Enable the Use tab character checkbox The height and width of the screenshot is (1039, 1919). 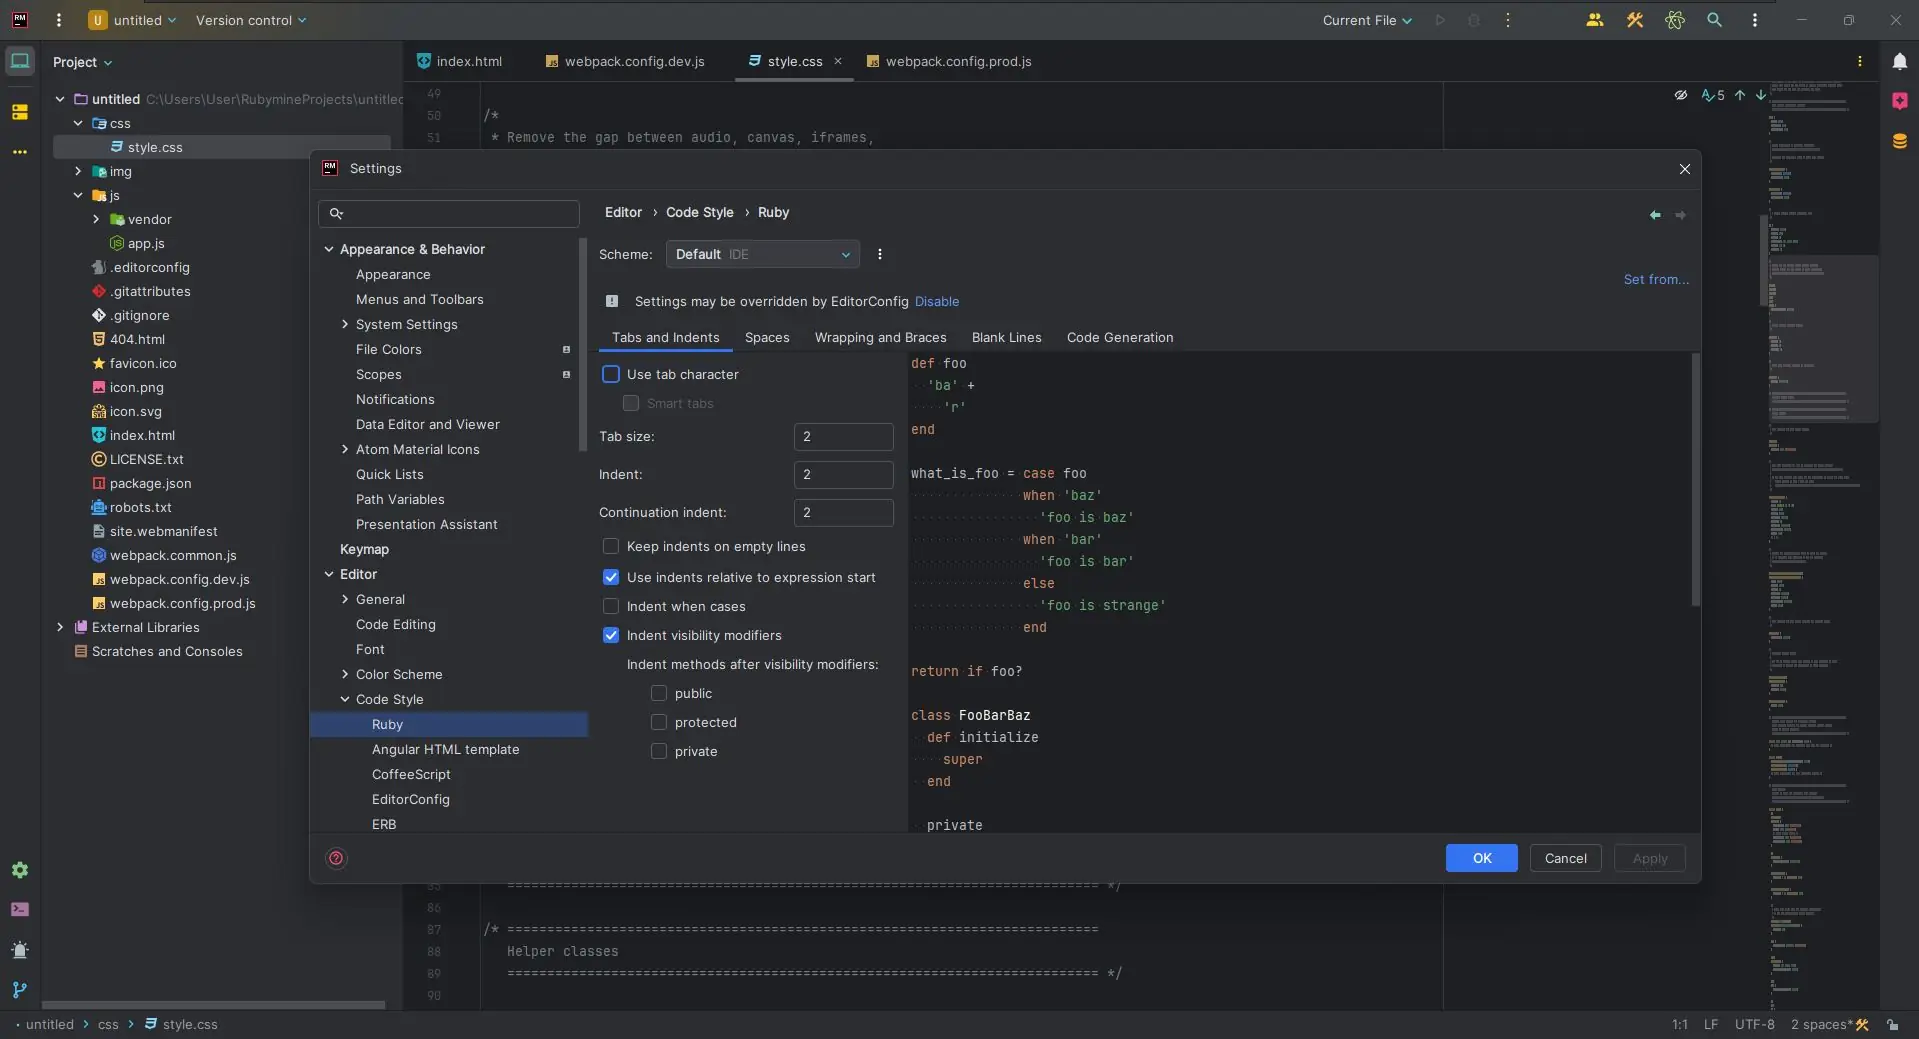tap(612, 373)
